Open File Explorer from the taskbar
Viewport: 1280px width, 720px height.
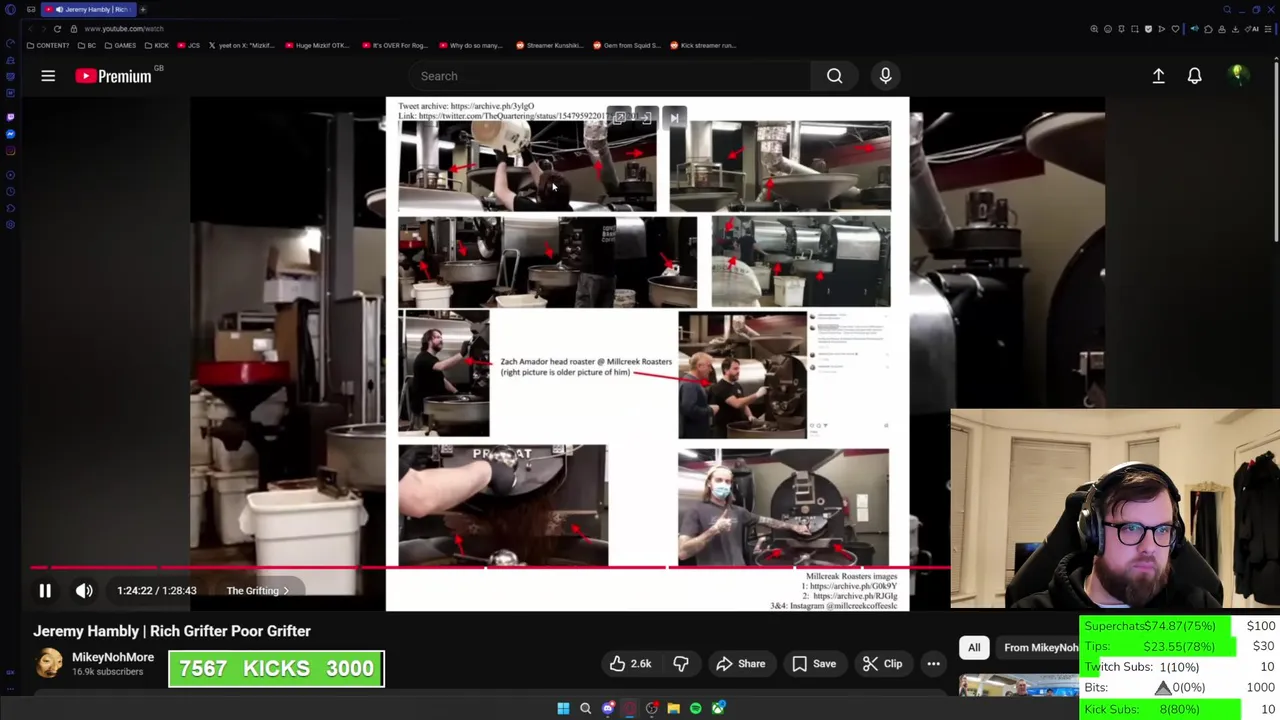point(673,708)
